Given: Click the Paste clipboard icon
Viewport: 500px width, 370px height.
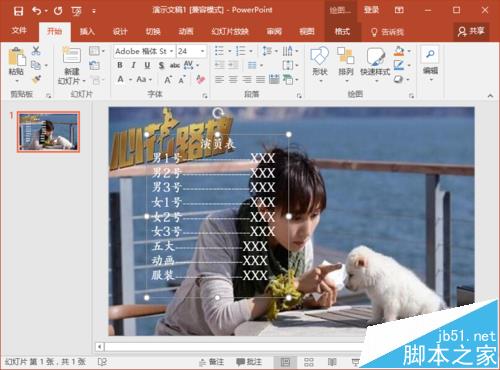Looking at the screenshot, I should pos(17,57).
